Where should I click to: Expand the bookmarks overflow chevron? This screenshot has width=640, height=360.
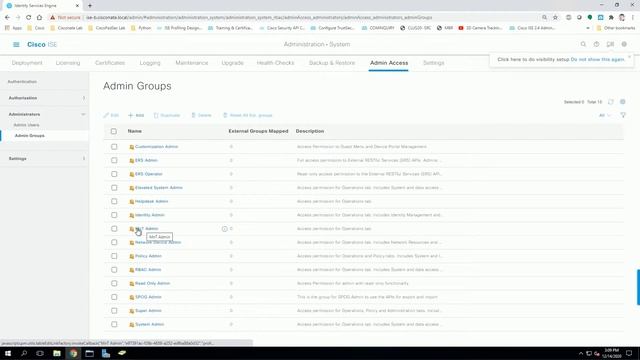[588, 28]
